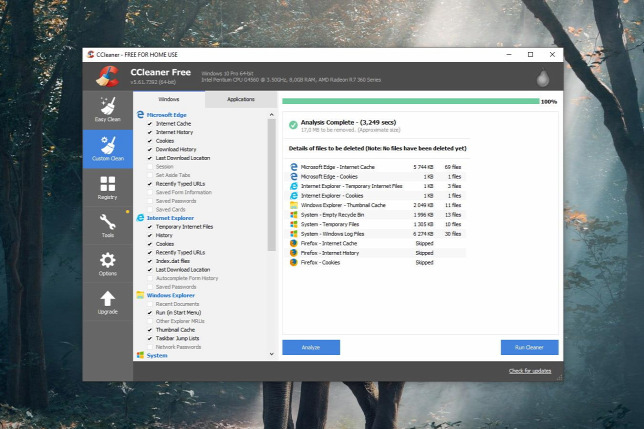The width and height of the screenshot is (644, 429).
Task: Click Firefox icon beside Firefox Cookies result
Action: tap(294, 262)
